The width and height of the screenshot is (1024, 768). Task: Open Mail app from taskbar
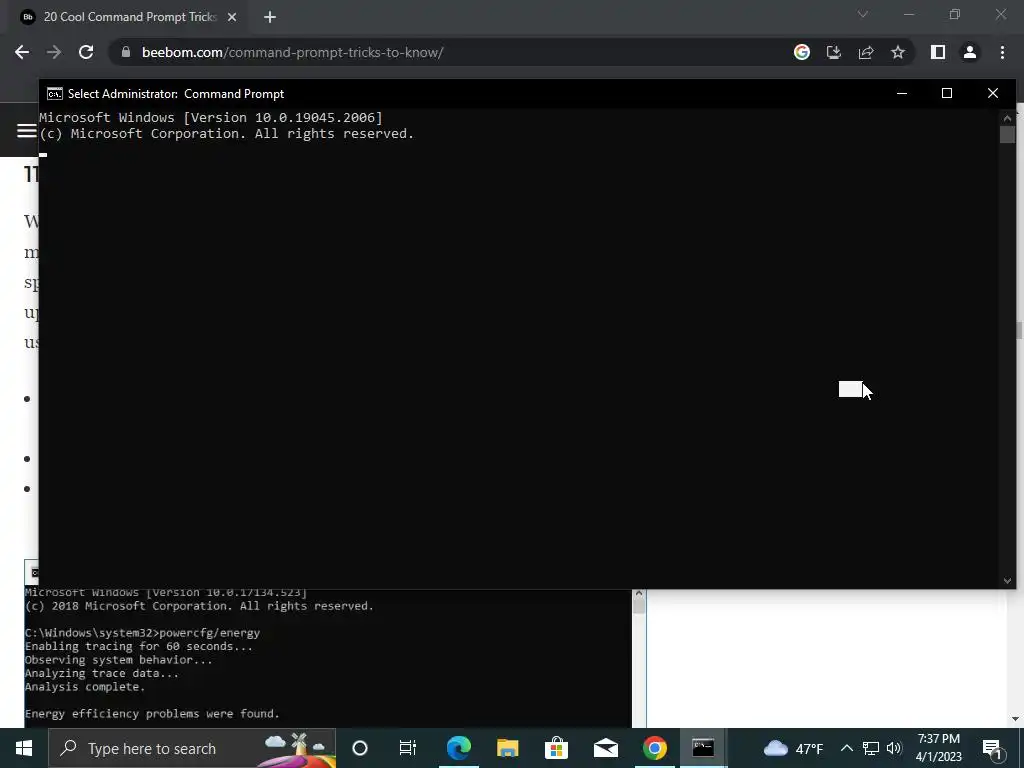[605, 748]
